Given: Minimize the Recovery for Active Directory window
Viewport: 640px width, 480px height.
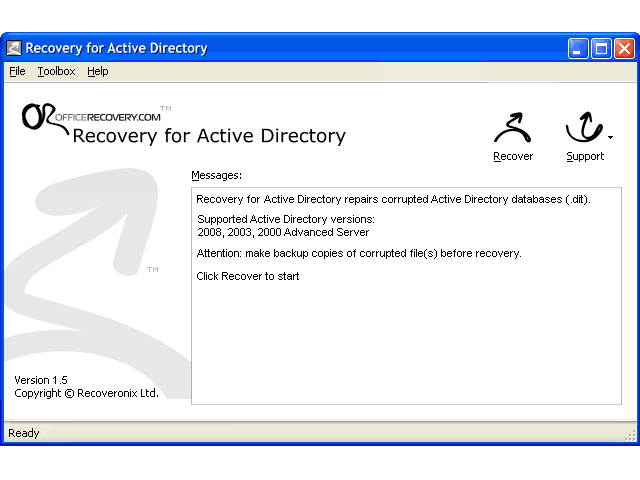Looking at the screenshot, I should pyautogui.click(x=578, y=49).
